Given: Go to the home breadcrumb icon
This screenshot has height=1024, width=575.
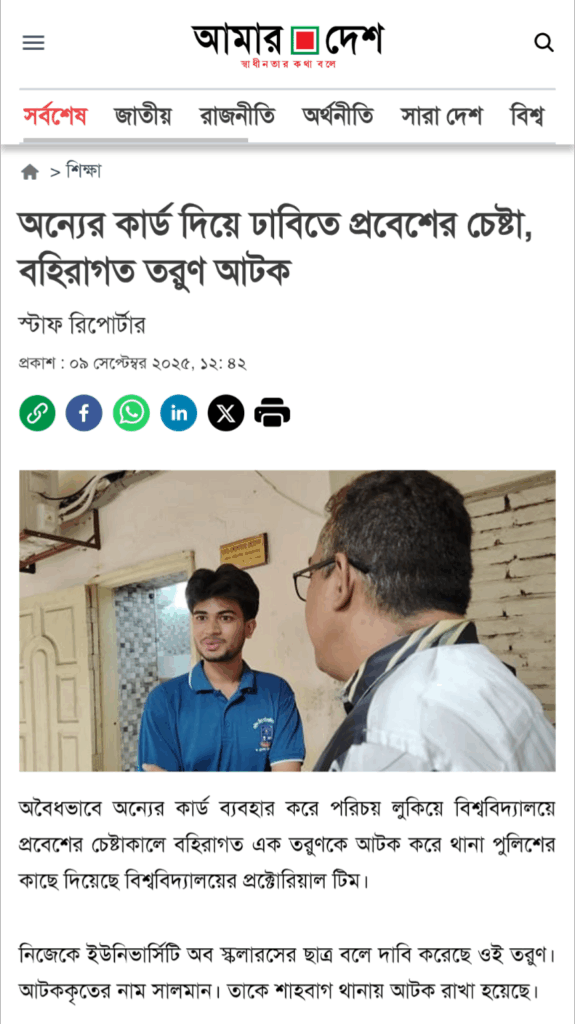Looking at the screenshot, I should tap(30, 172).
